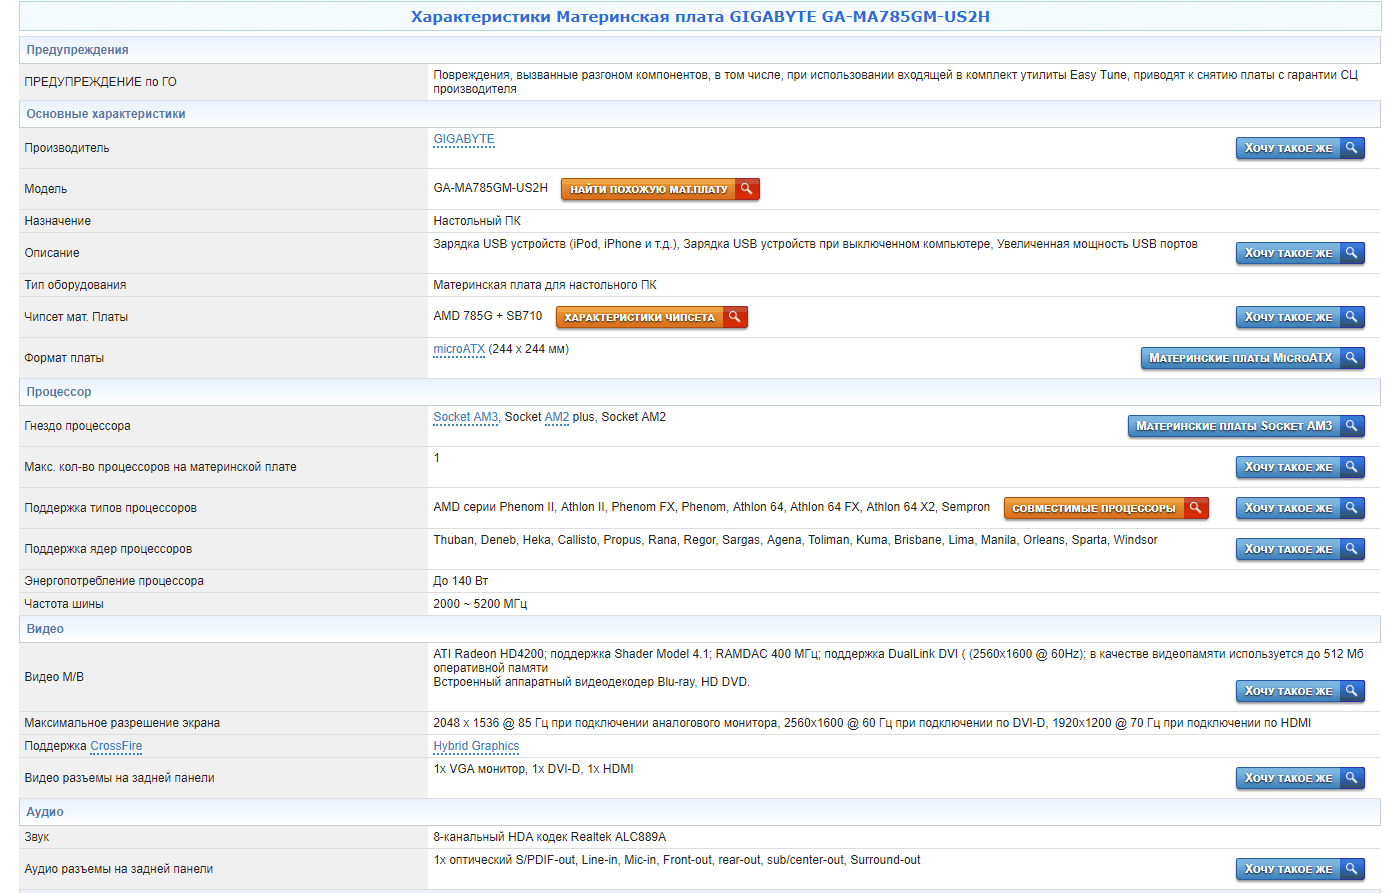Click magnifier icon in Описание row
This screenshot has width=1387, height=893.
pyautogui.click(x=1352, y=253)
